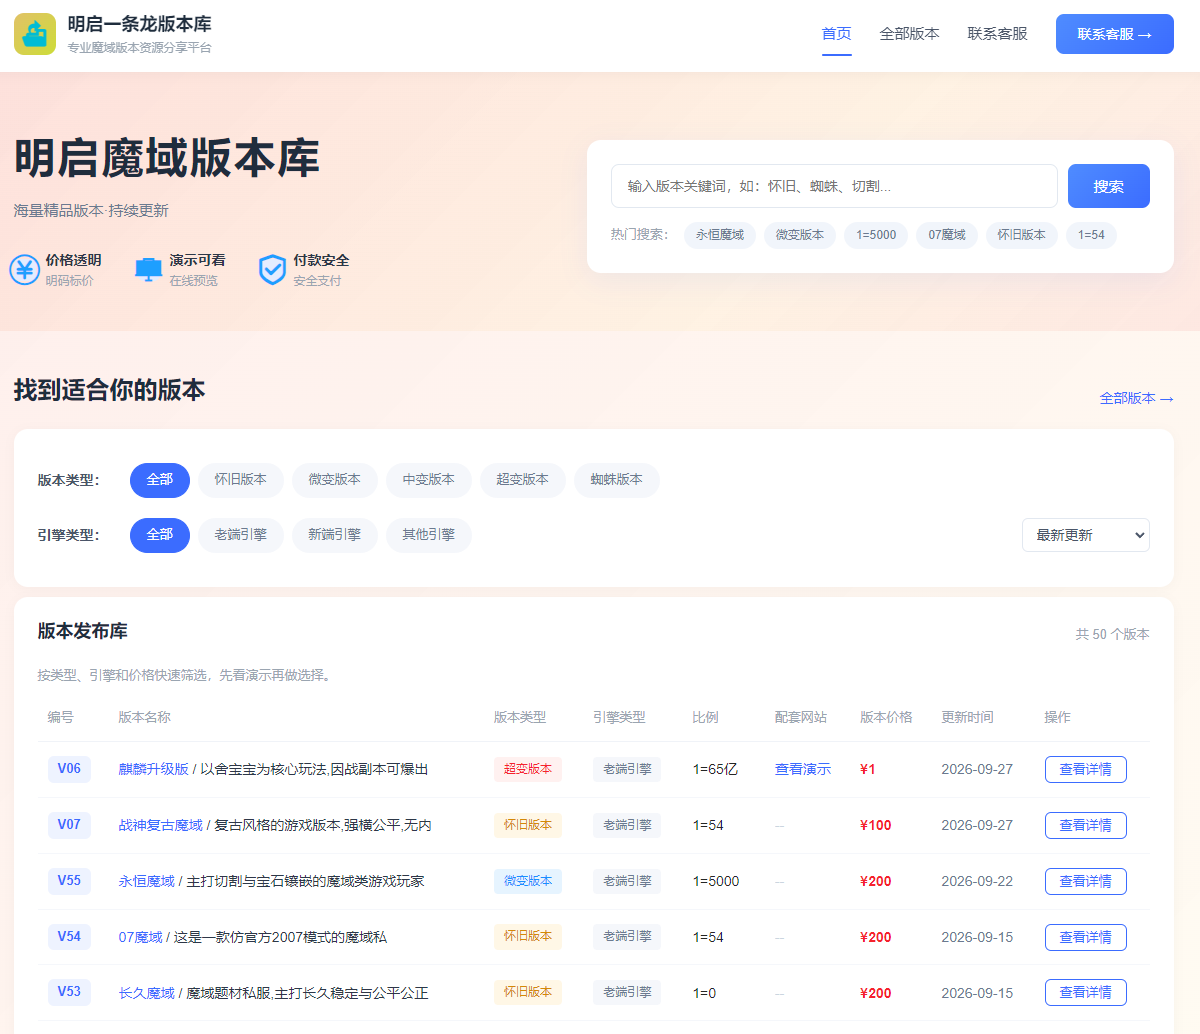
Task: Click the boat logo icon in the header
Action: [x=35, y=34]
